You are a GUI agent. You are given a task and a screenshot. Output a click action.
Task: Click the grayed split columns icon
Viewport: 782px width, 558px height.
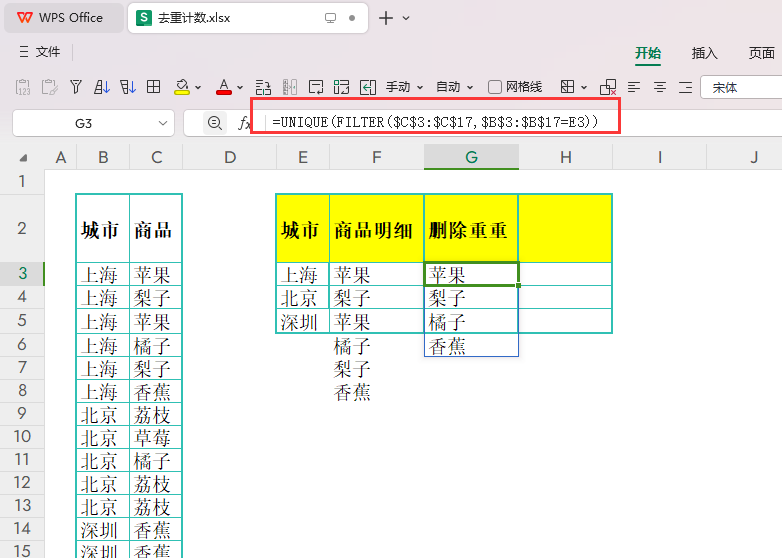tap(290, 87)
